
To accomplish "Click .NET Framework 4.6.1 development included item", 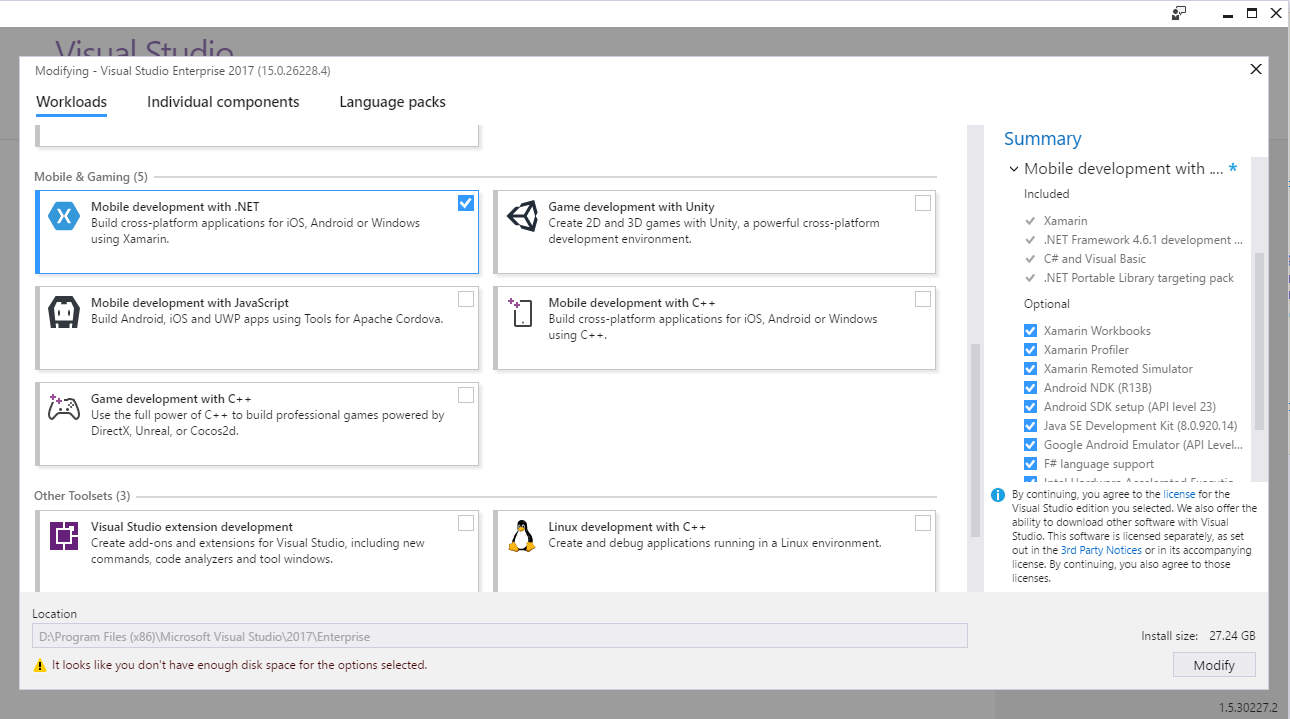I will (1143, 240).
